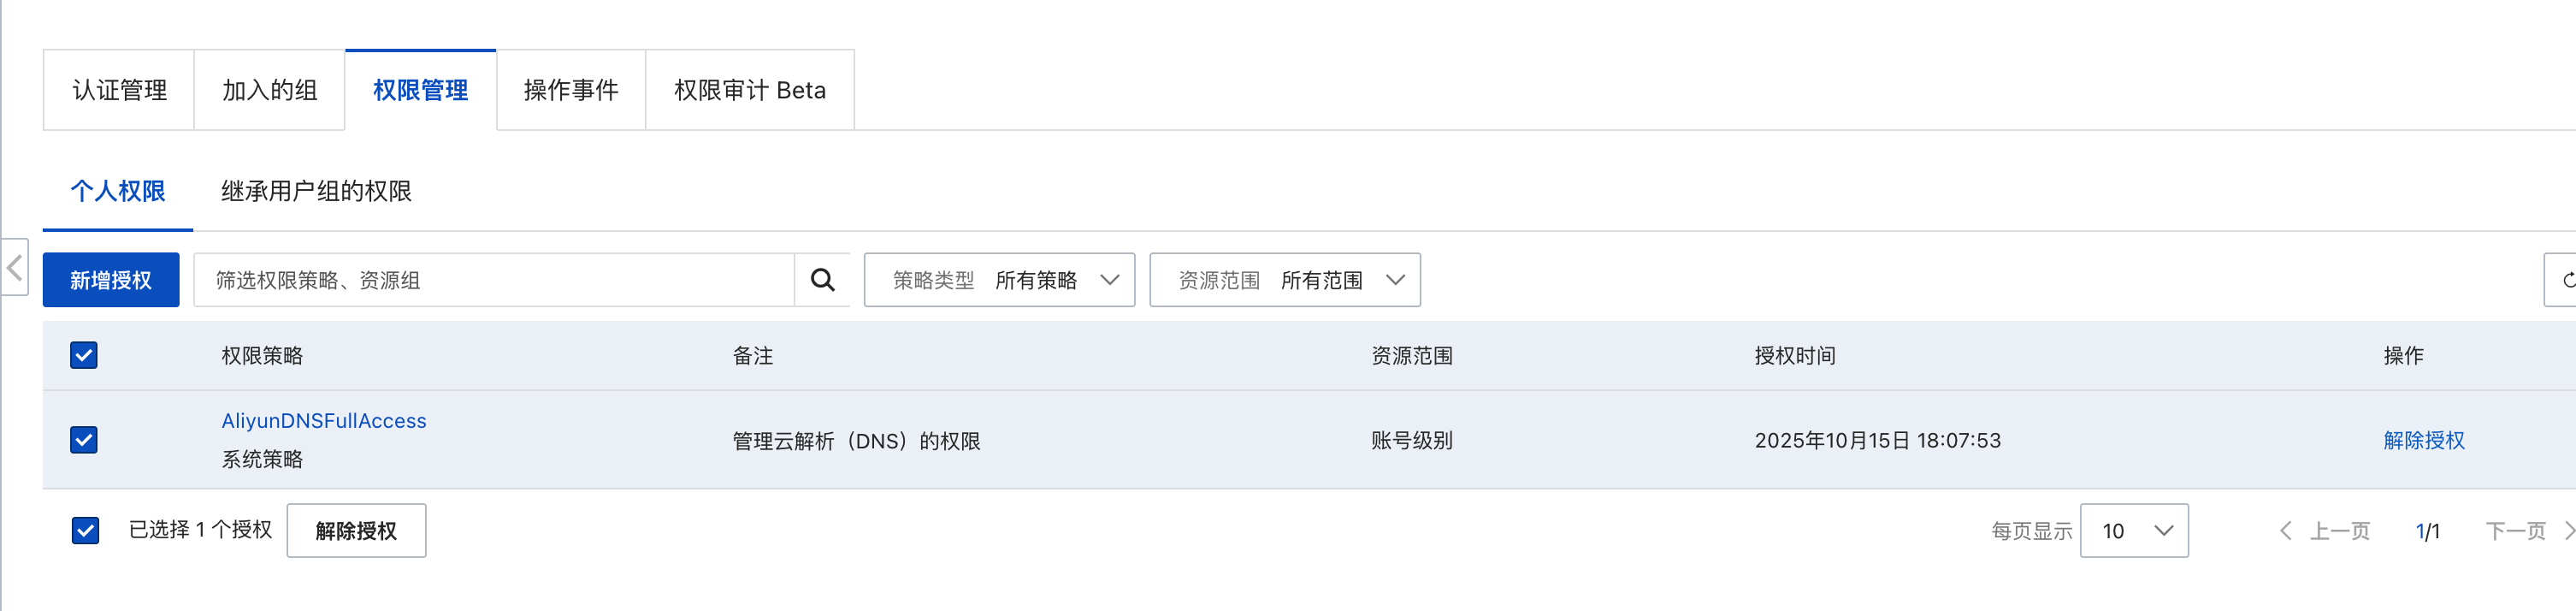The height and width of the screenshot is (611, 2576).
Task: Toggle the select-all header checkbox
Action: click(84, 355)
